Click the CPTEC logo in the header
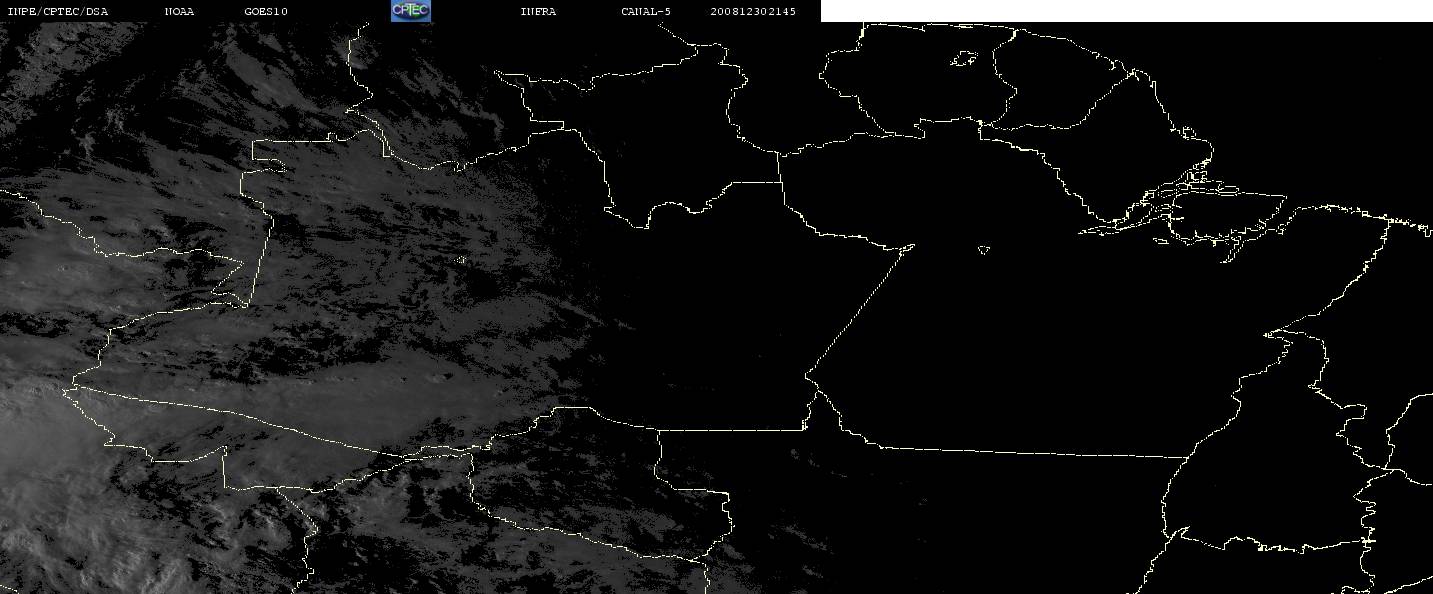 coord(411,11)
